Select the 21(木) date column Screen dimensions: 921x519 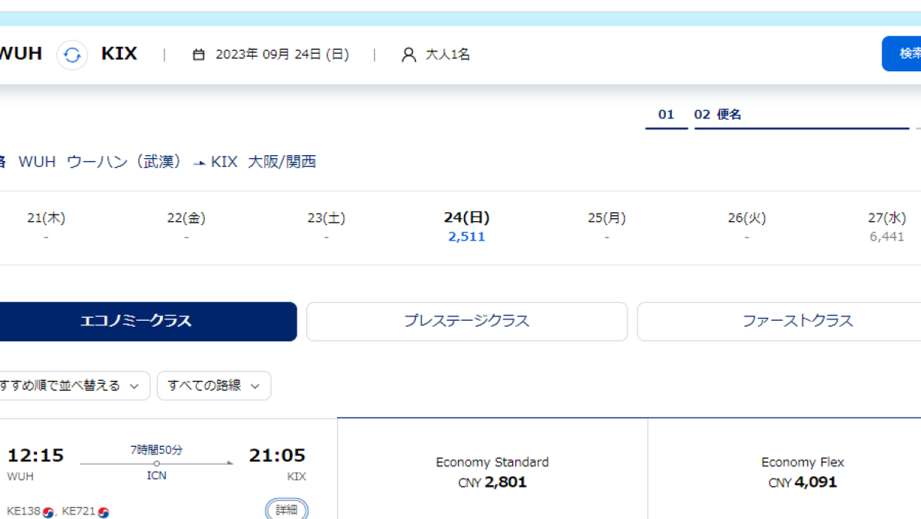(46, 227)
